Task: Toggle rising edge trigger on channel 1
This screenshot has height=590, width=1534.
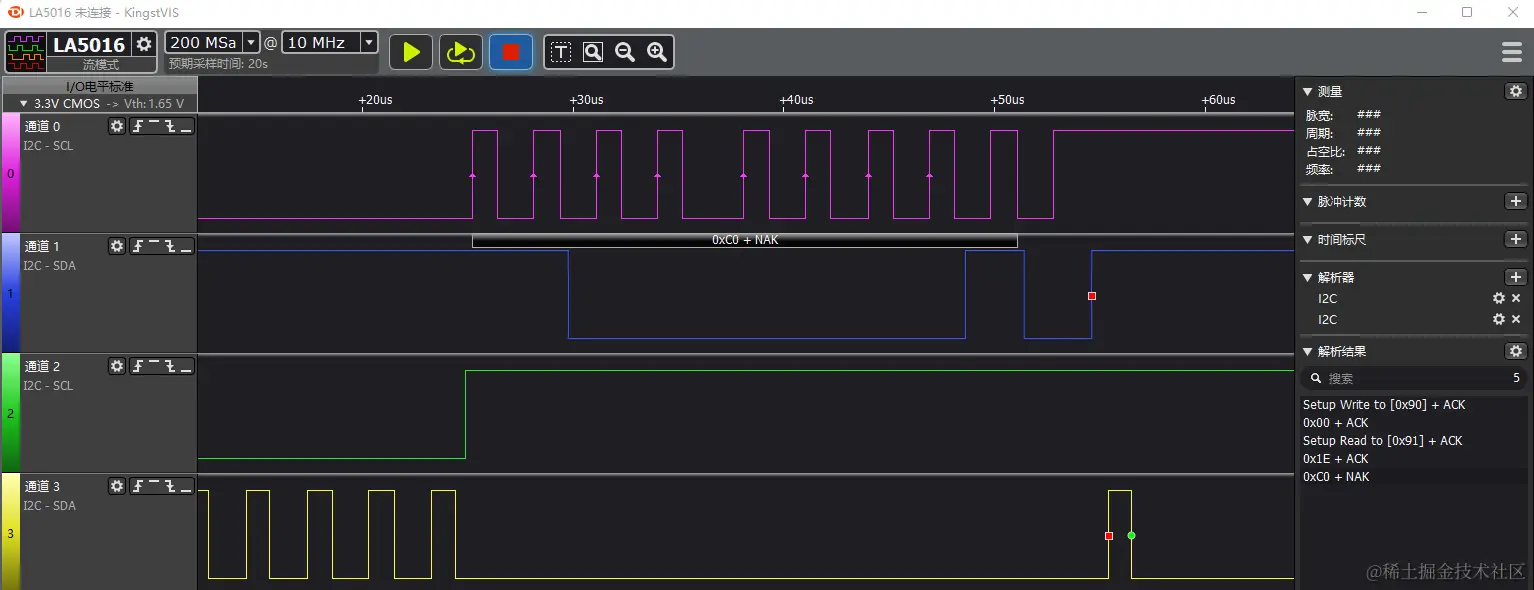Action: 138,246
